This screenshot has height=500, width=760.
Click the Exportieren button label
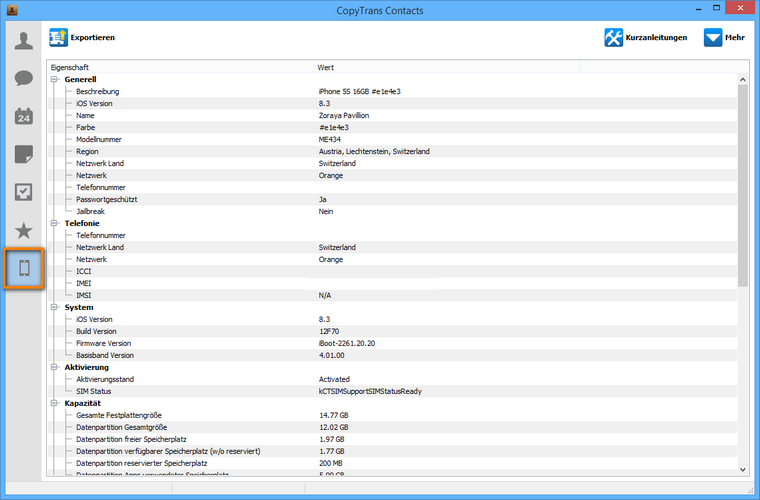tap(93, 37)
